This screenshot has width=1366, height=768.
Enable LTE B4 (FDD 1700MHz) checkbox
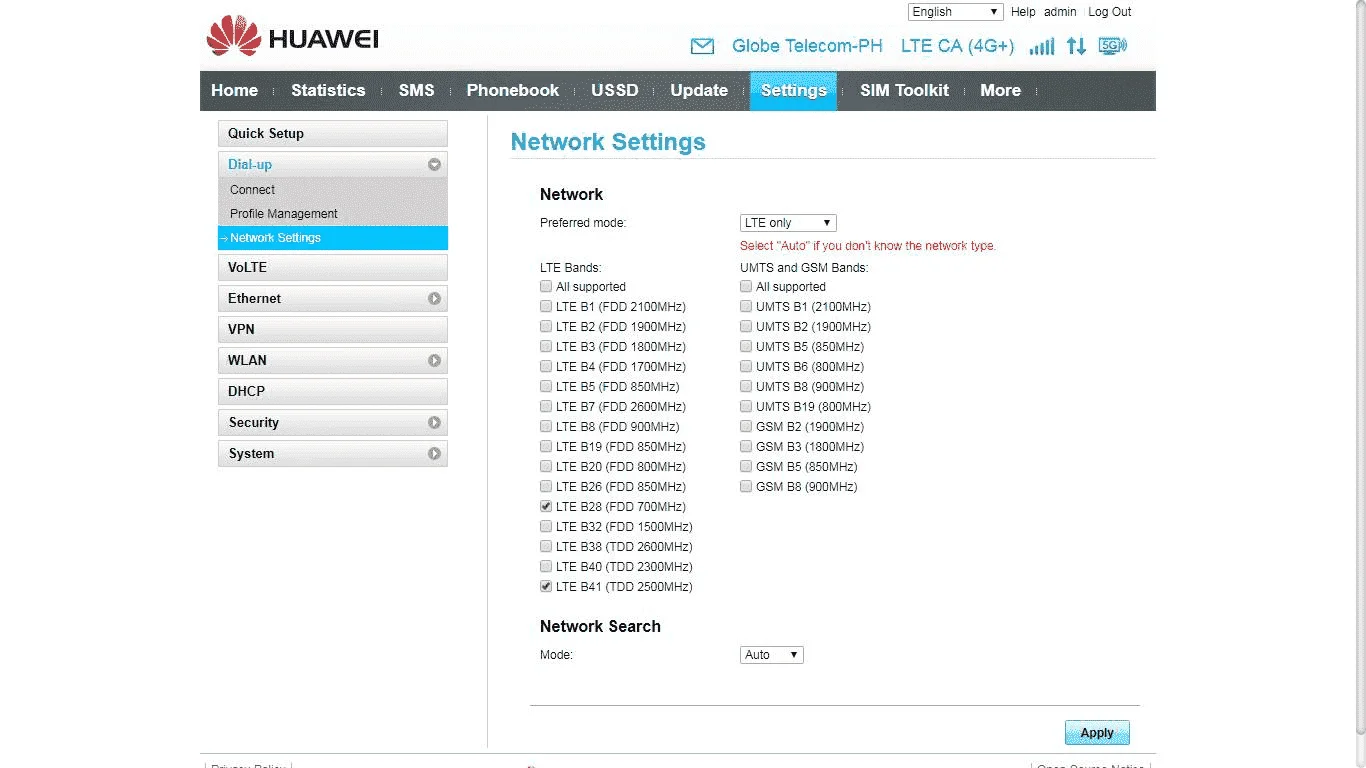(546, 367)
